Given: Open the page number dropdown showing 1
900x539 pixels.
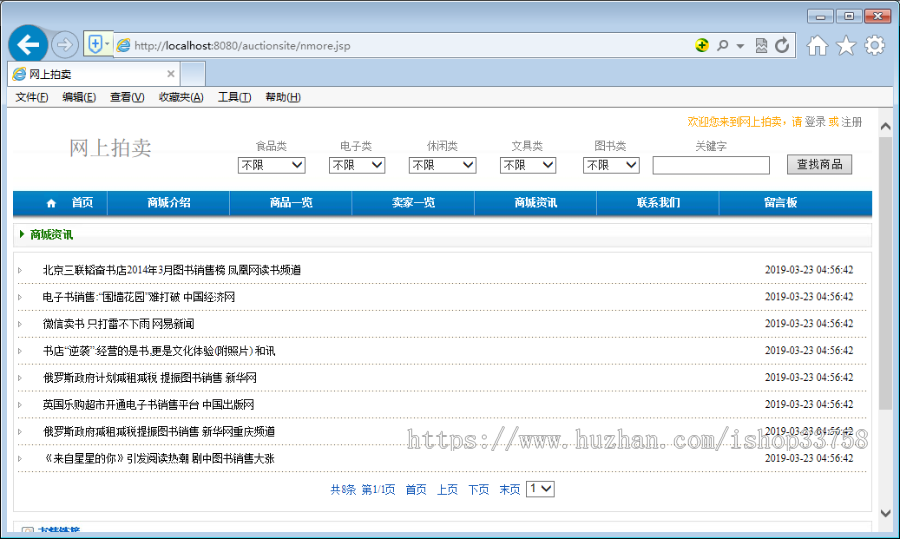Looking at the screenshot, I should [540, 489].
